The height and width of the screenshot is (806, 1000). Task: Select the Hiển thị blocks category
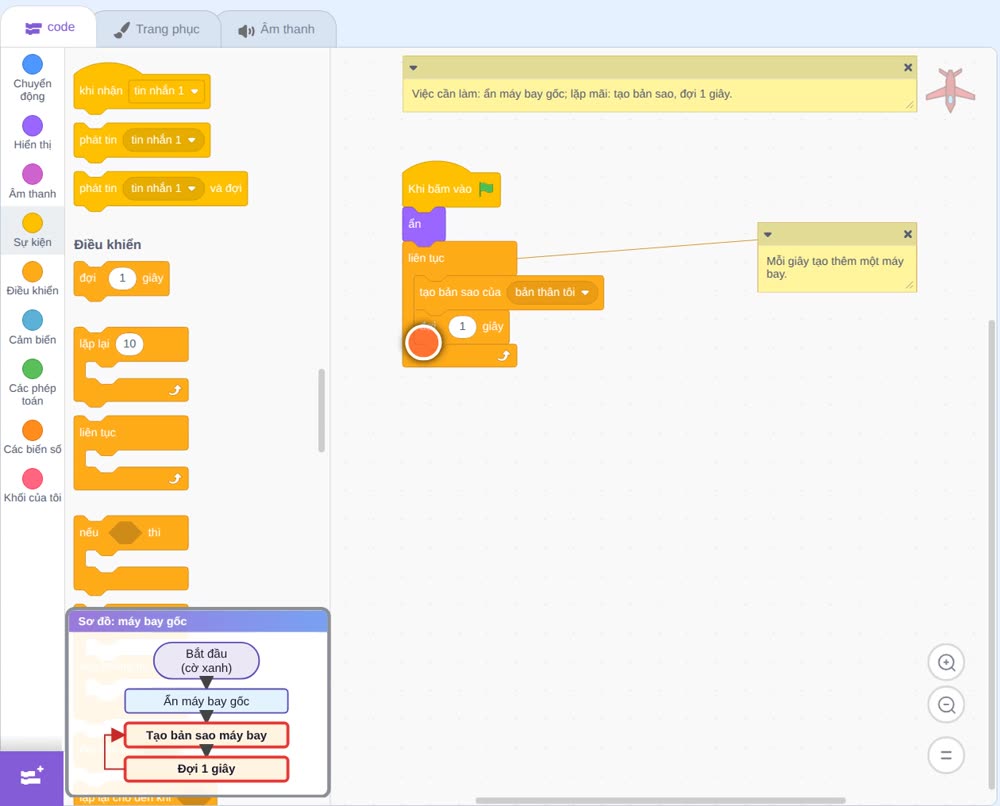coord(32,133)
